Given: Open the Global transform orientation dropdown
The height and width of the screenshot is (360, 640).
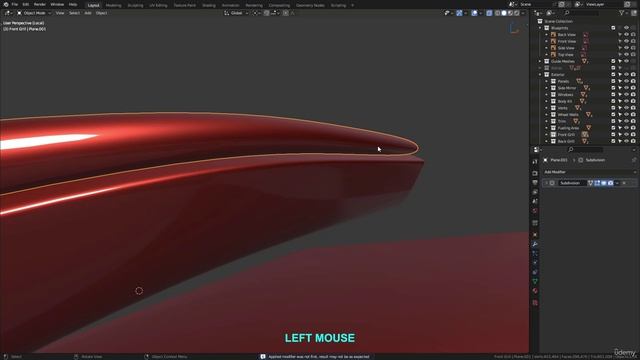Looking at the screenshot, I should 236,13.
